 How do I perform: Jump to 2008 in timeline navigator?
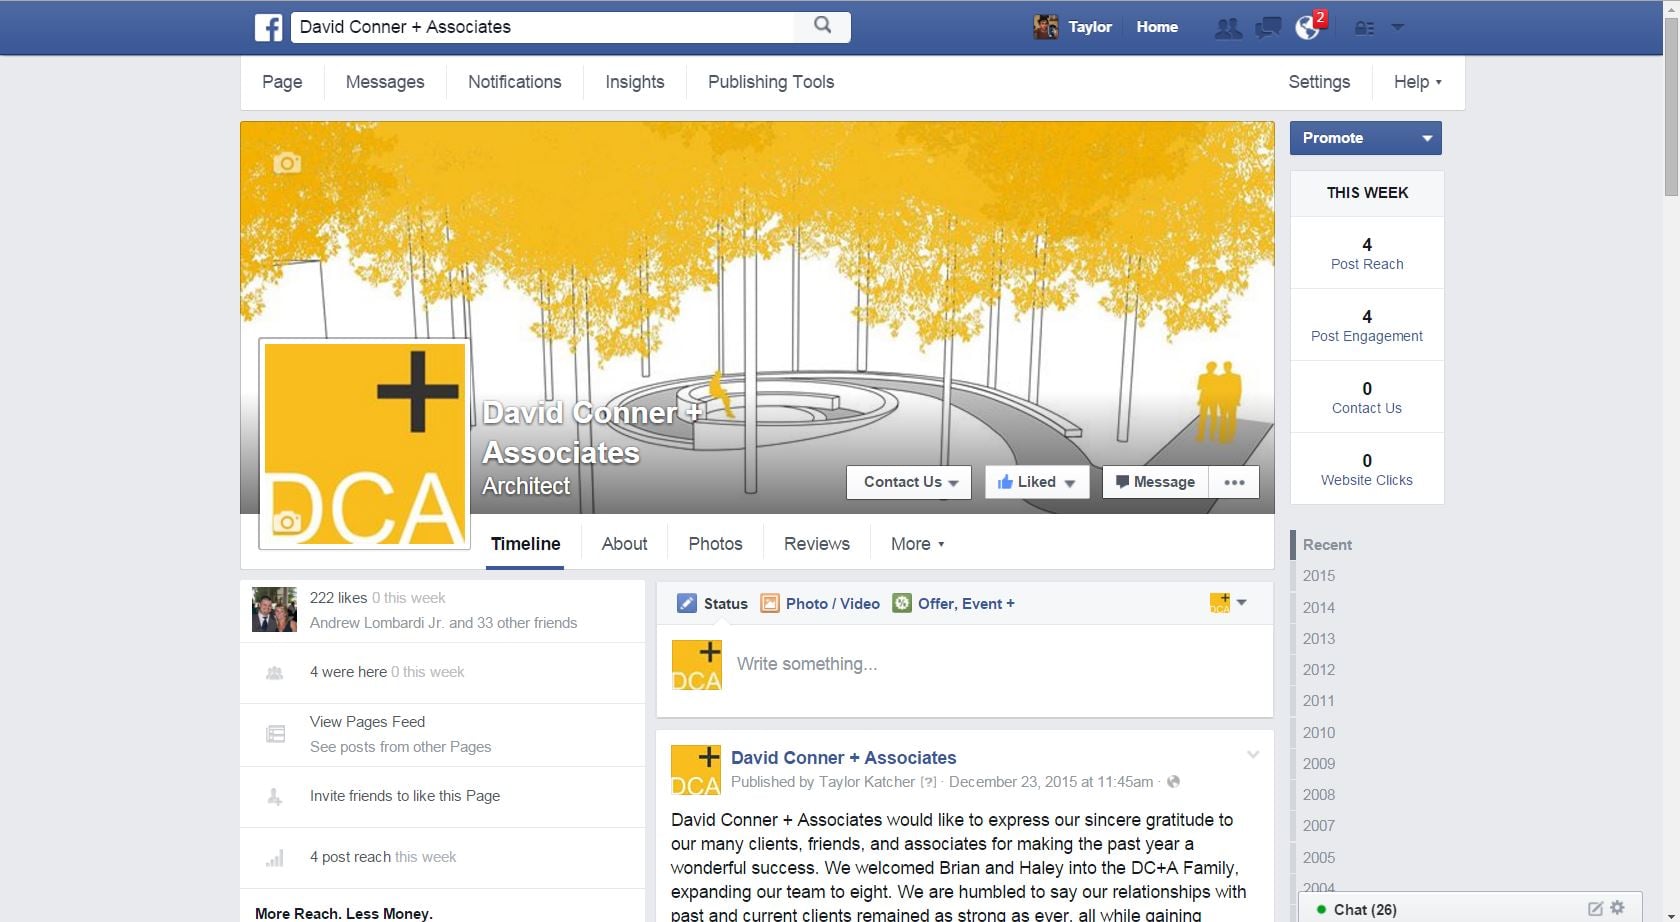tap(1319, 795)
